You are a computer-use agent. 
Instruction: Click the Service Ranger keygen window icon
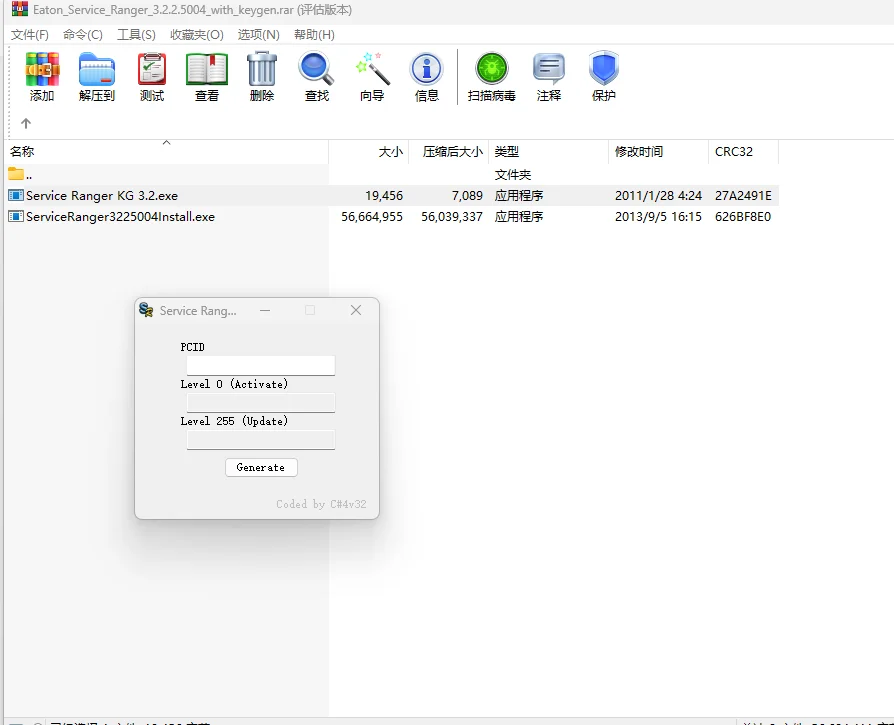tap(146, 310)
